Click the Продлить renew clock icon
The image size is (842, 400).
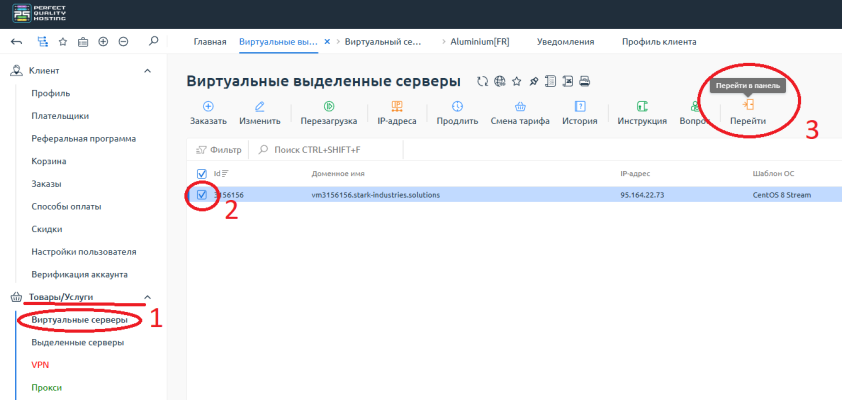pyautogui.click(x=457, y=106)
